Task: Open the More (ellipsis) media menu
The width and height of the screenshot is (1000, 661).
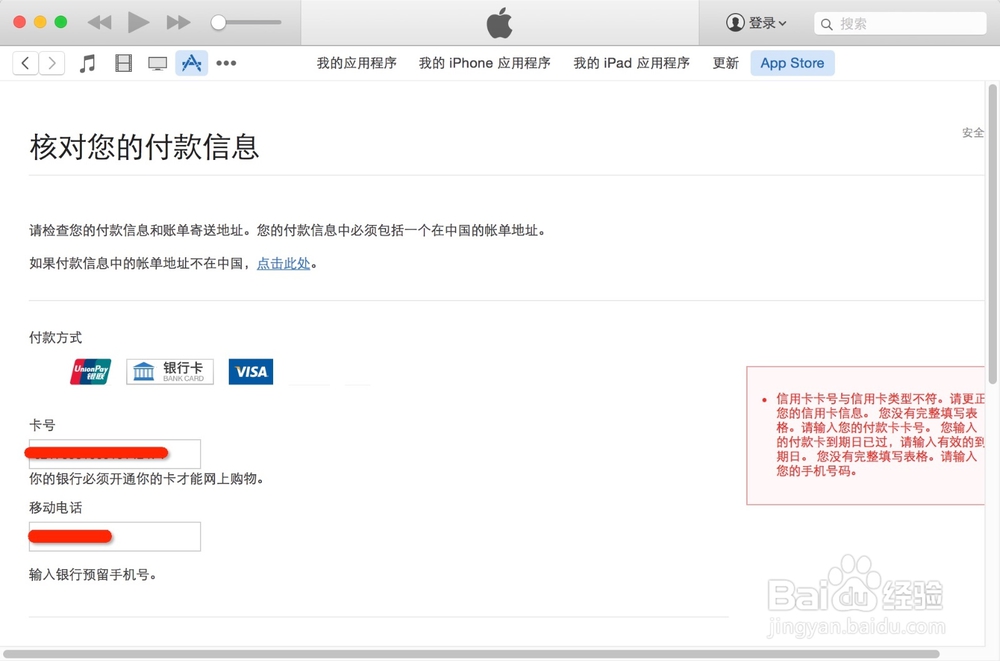Action: [225, 62]
